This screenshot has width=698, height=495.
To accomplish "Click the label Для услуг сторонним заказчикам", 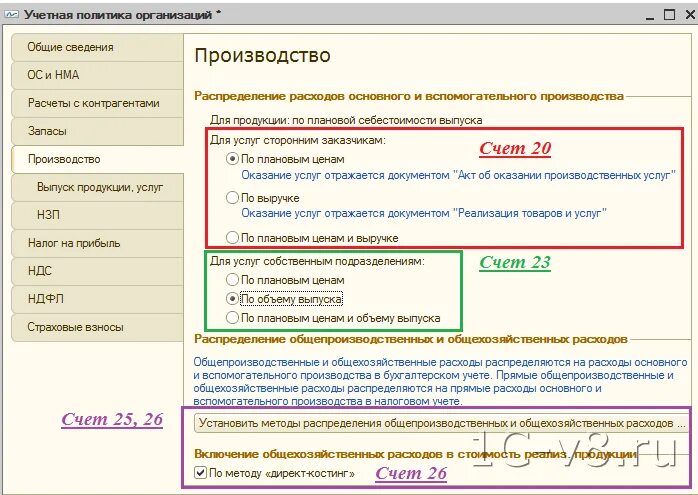I will pos(298,140).
